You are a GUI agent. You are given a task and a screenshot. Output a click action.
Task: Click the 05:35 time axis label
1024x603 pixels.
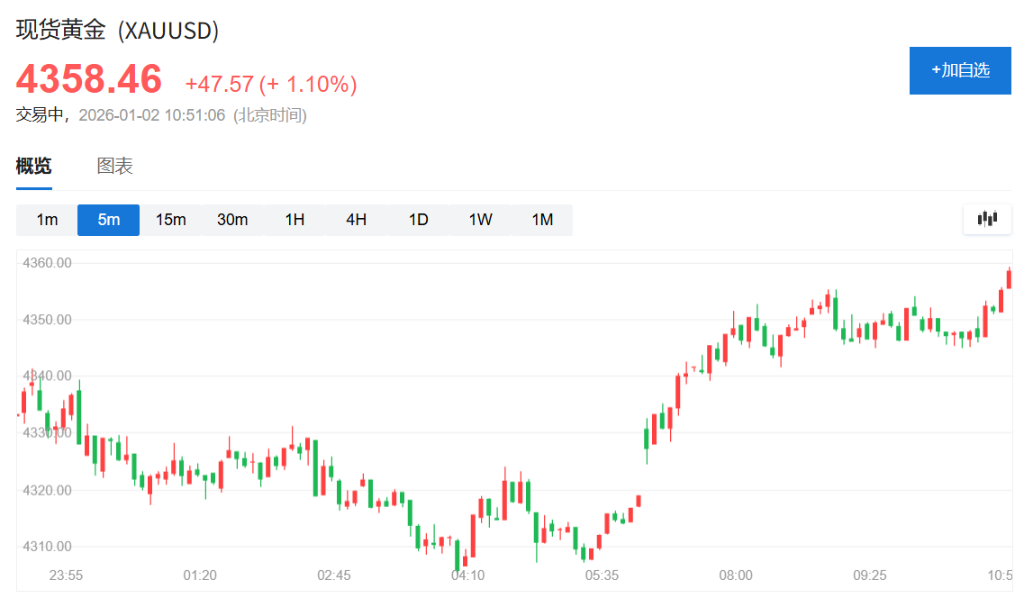click(x=600, y=575)
